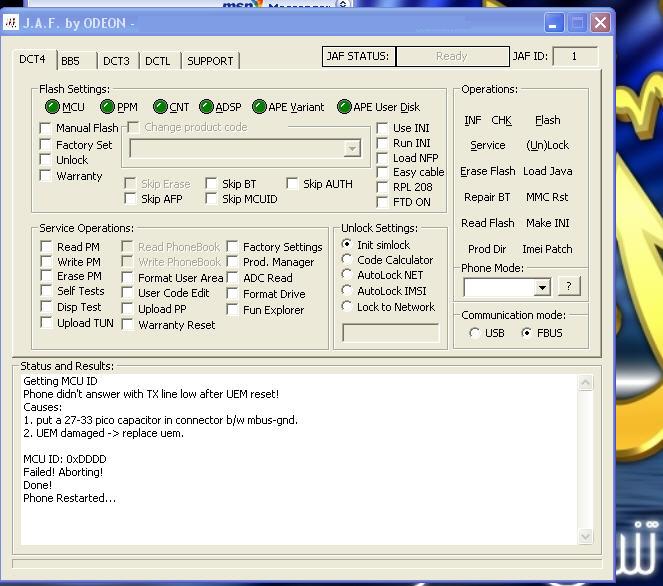Tick the RPL 208 checkbox
This screenshot has width=663, height=586.
click(x=382, y=187)
